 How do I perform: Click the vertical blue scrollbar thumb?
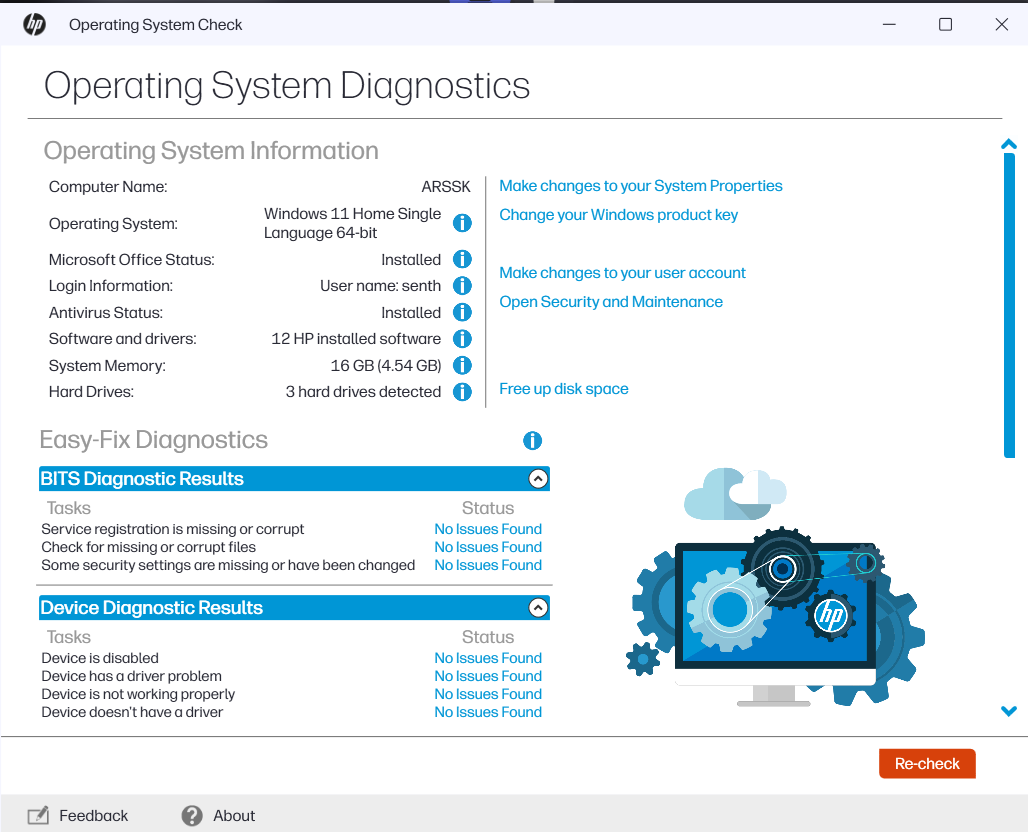pyautogui.click(x=1010, y=305)
